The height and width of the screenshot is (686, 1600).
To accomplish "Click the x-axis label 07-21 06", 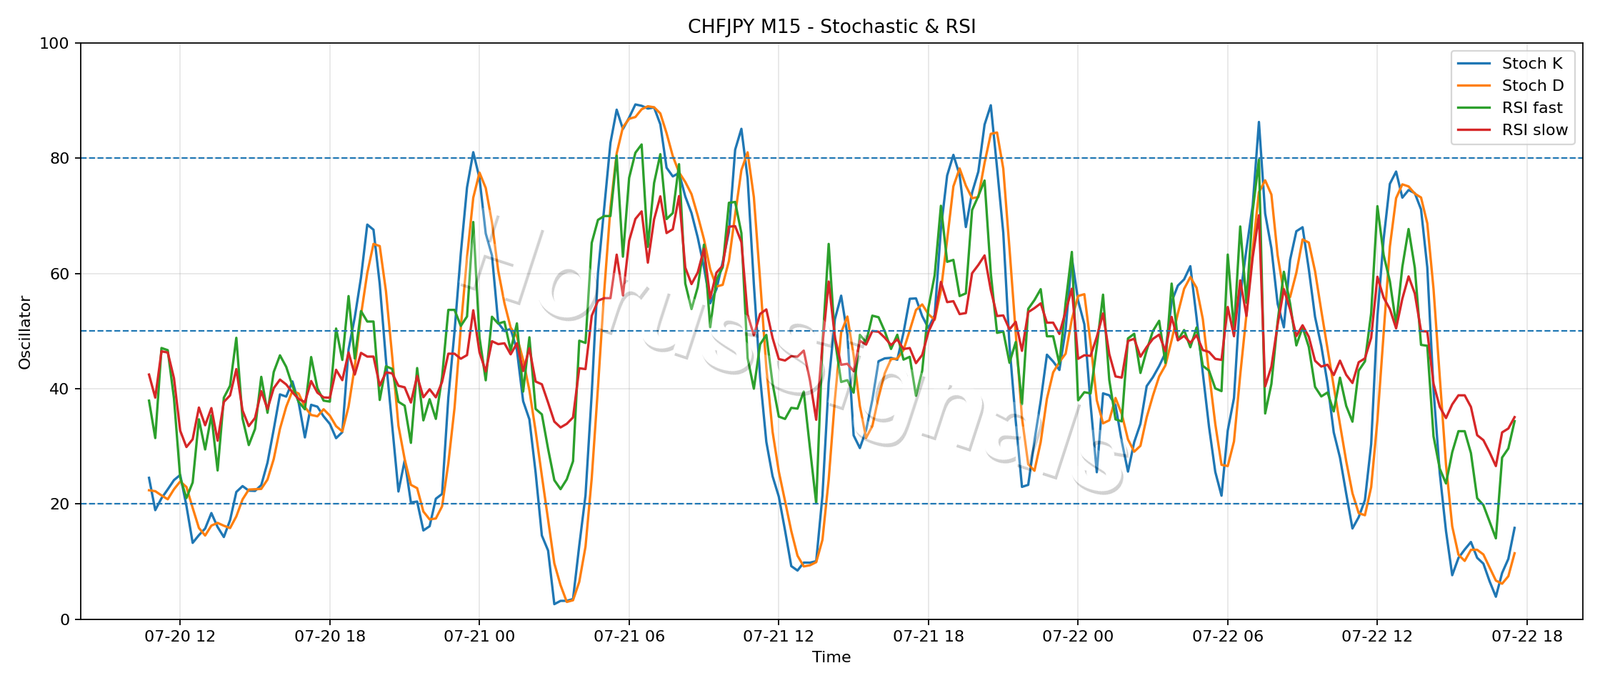I will click(x=629, y=636).
